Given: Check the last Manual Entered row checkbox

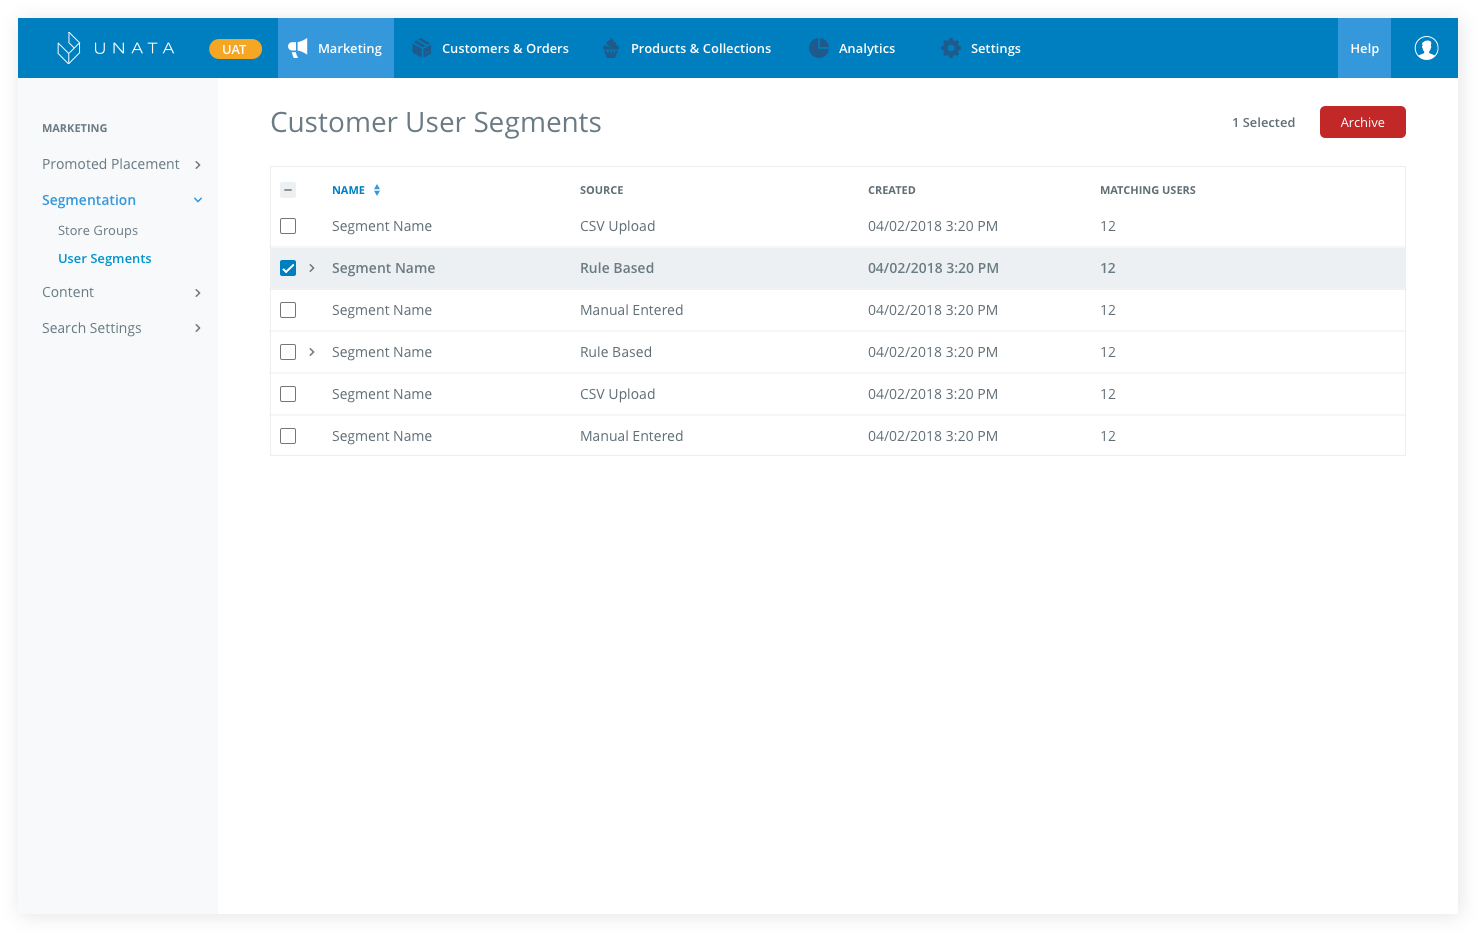Looking at the screenshot, I should (x=288, y=436).
